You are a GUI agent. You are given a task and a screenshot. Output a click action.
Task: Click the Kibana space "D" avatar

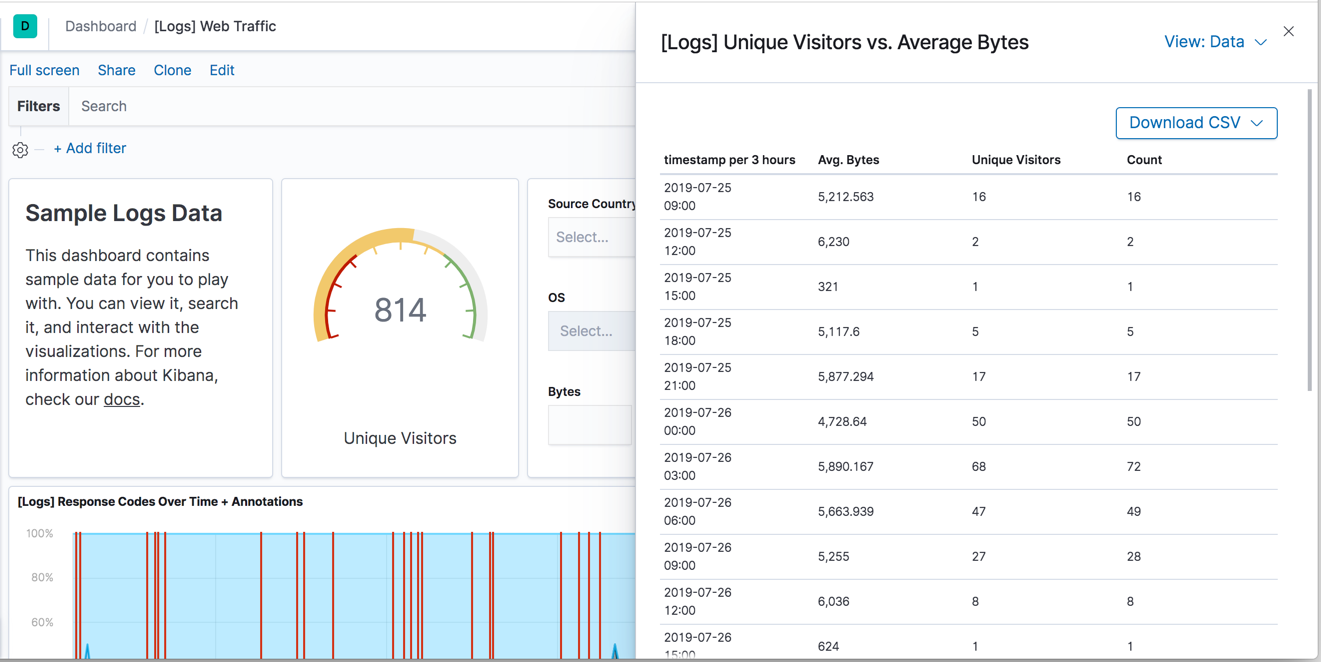tap(24, 26)
